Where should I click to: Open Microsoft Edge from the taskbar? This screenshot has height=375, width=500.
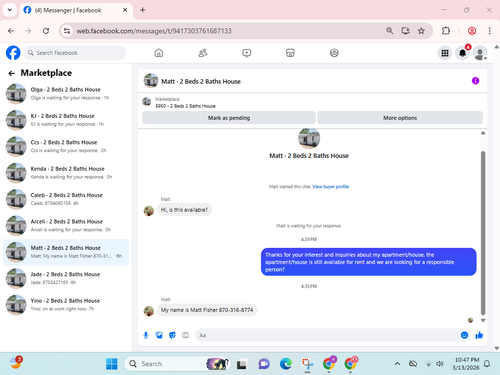click(286, 364)
